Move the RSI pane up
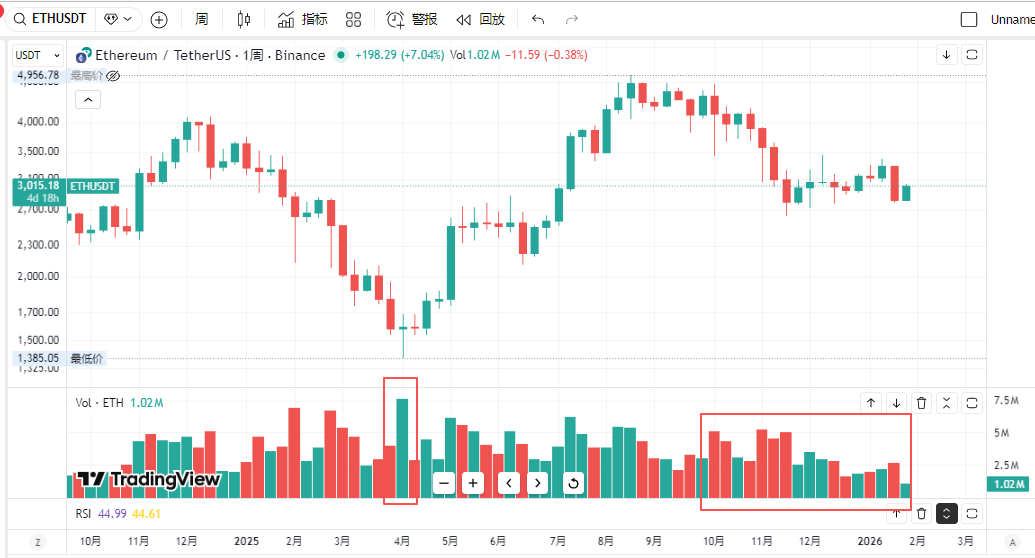Screen dimensions: 1035x558 (896, 514)
